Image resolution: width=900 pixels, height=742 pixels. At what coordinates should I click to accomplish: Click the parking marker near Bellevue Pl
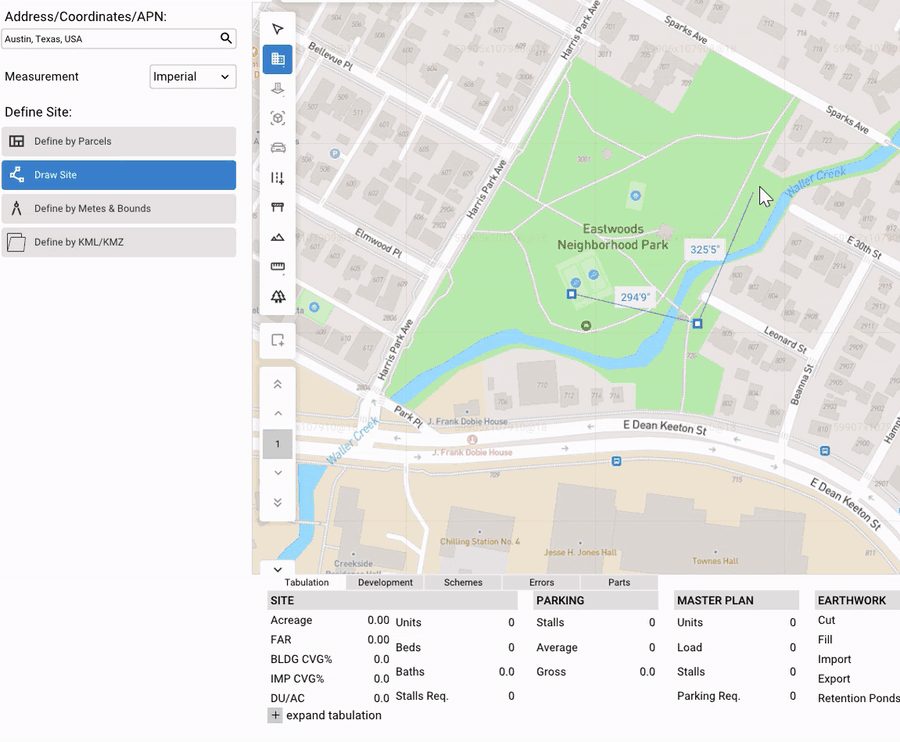click(335, 153)
